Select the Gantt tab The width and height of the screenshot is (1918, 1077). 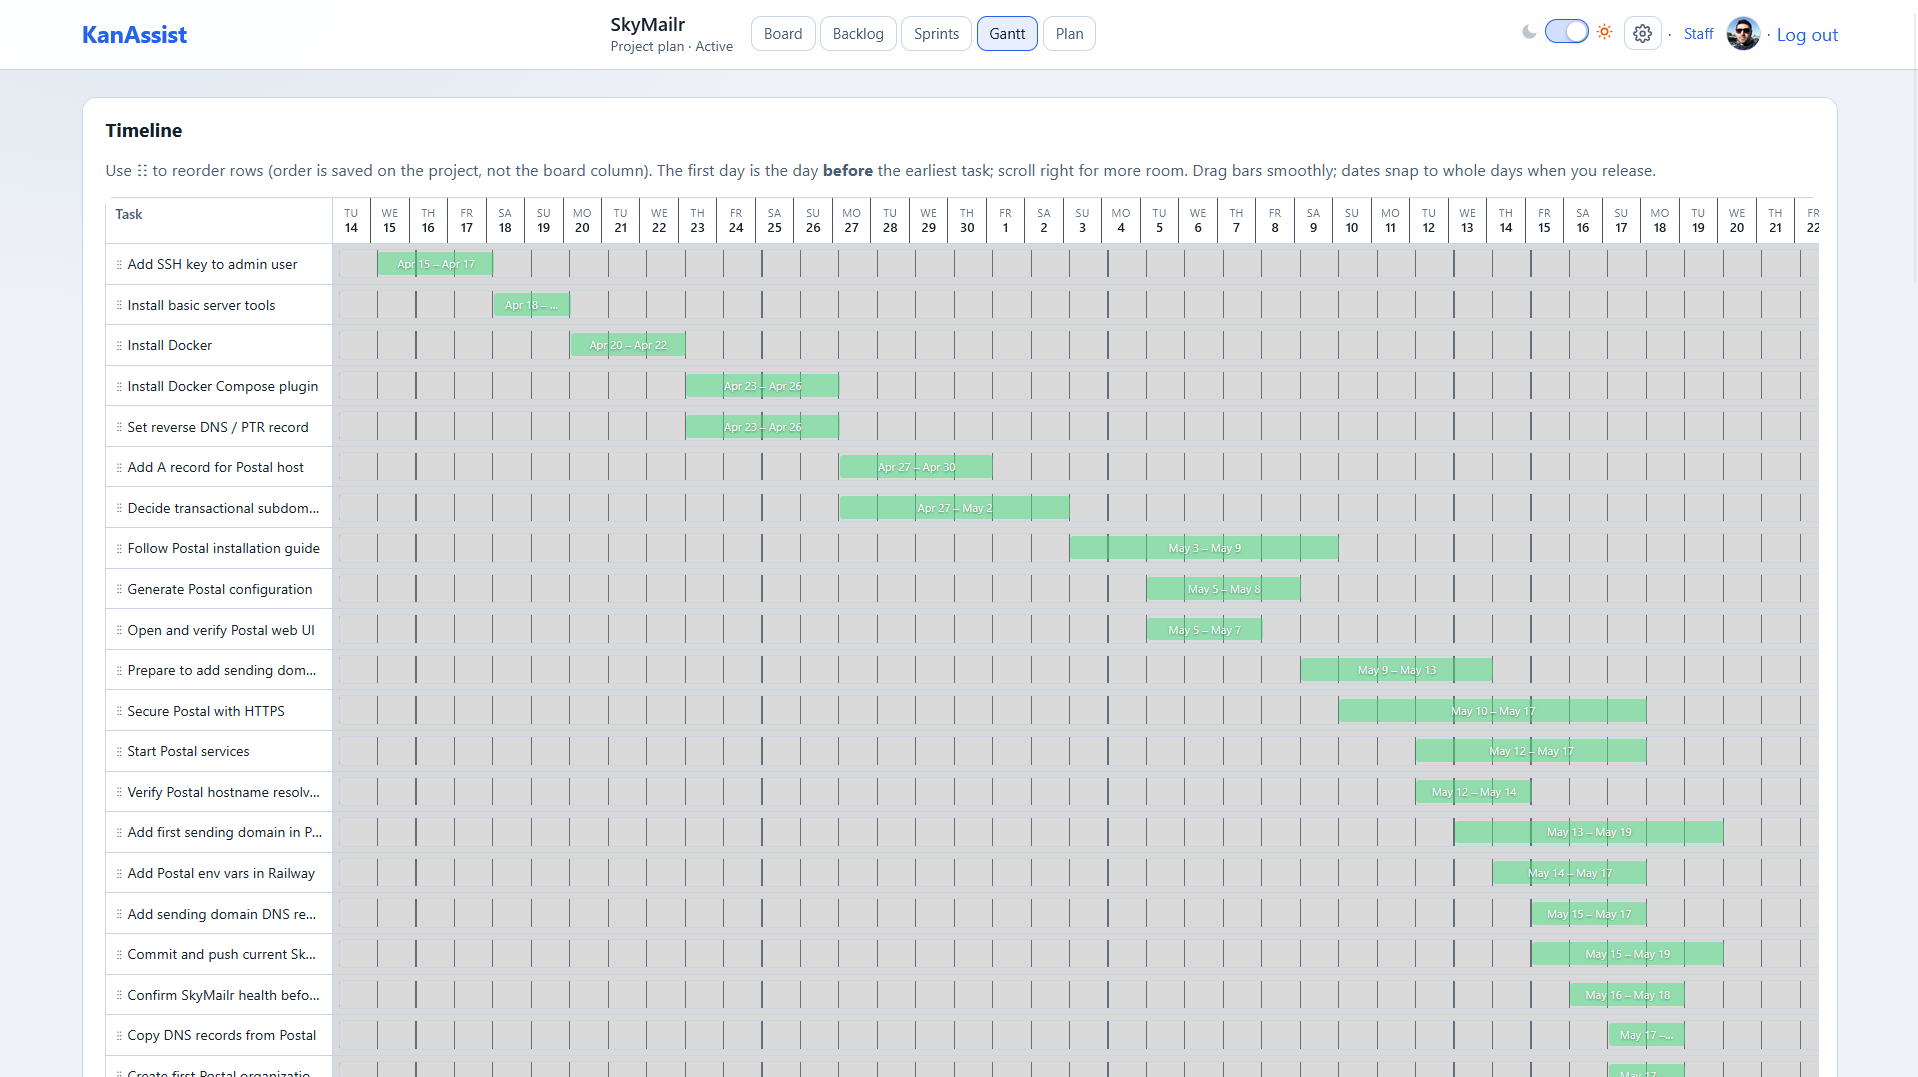[x=1007, y=34]
